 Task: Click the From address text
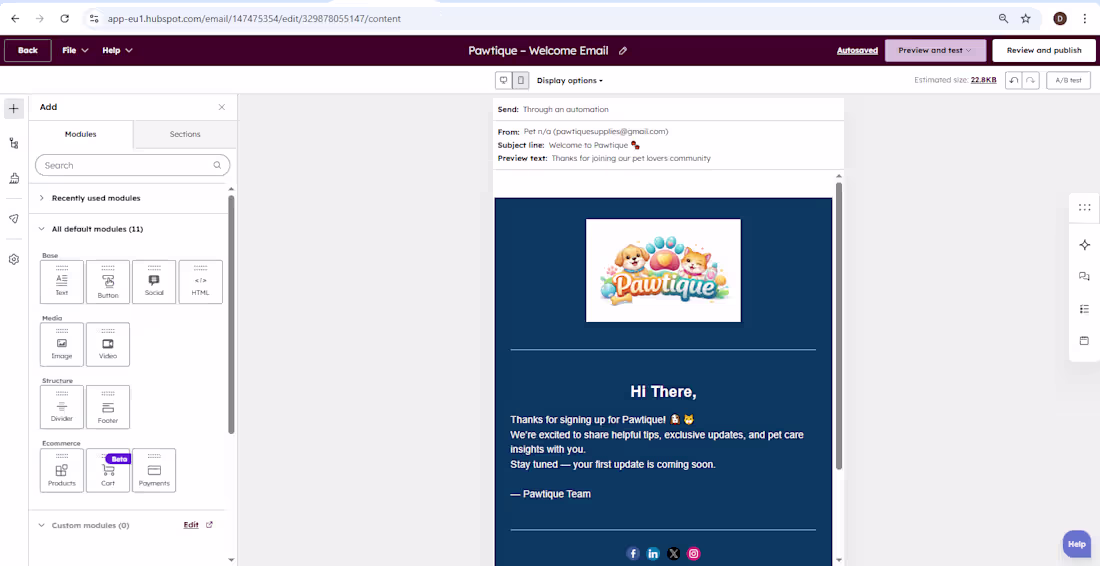point(596,132)
